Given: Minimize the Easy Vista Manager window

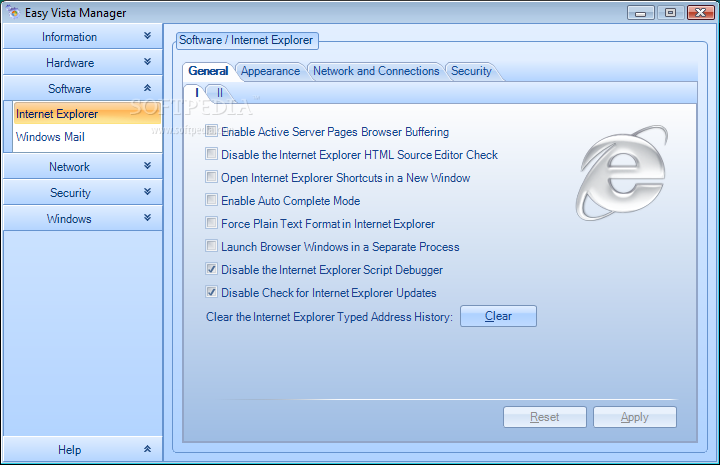Looking at the screenshot, I should click(641, 13).
